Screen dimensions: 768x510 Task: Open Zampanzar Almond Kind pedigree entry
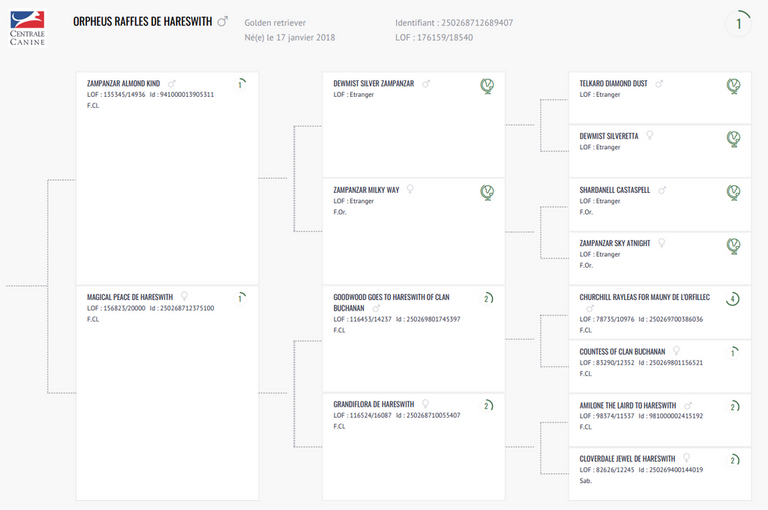pyautogui.click(x=123, y=84)
